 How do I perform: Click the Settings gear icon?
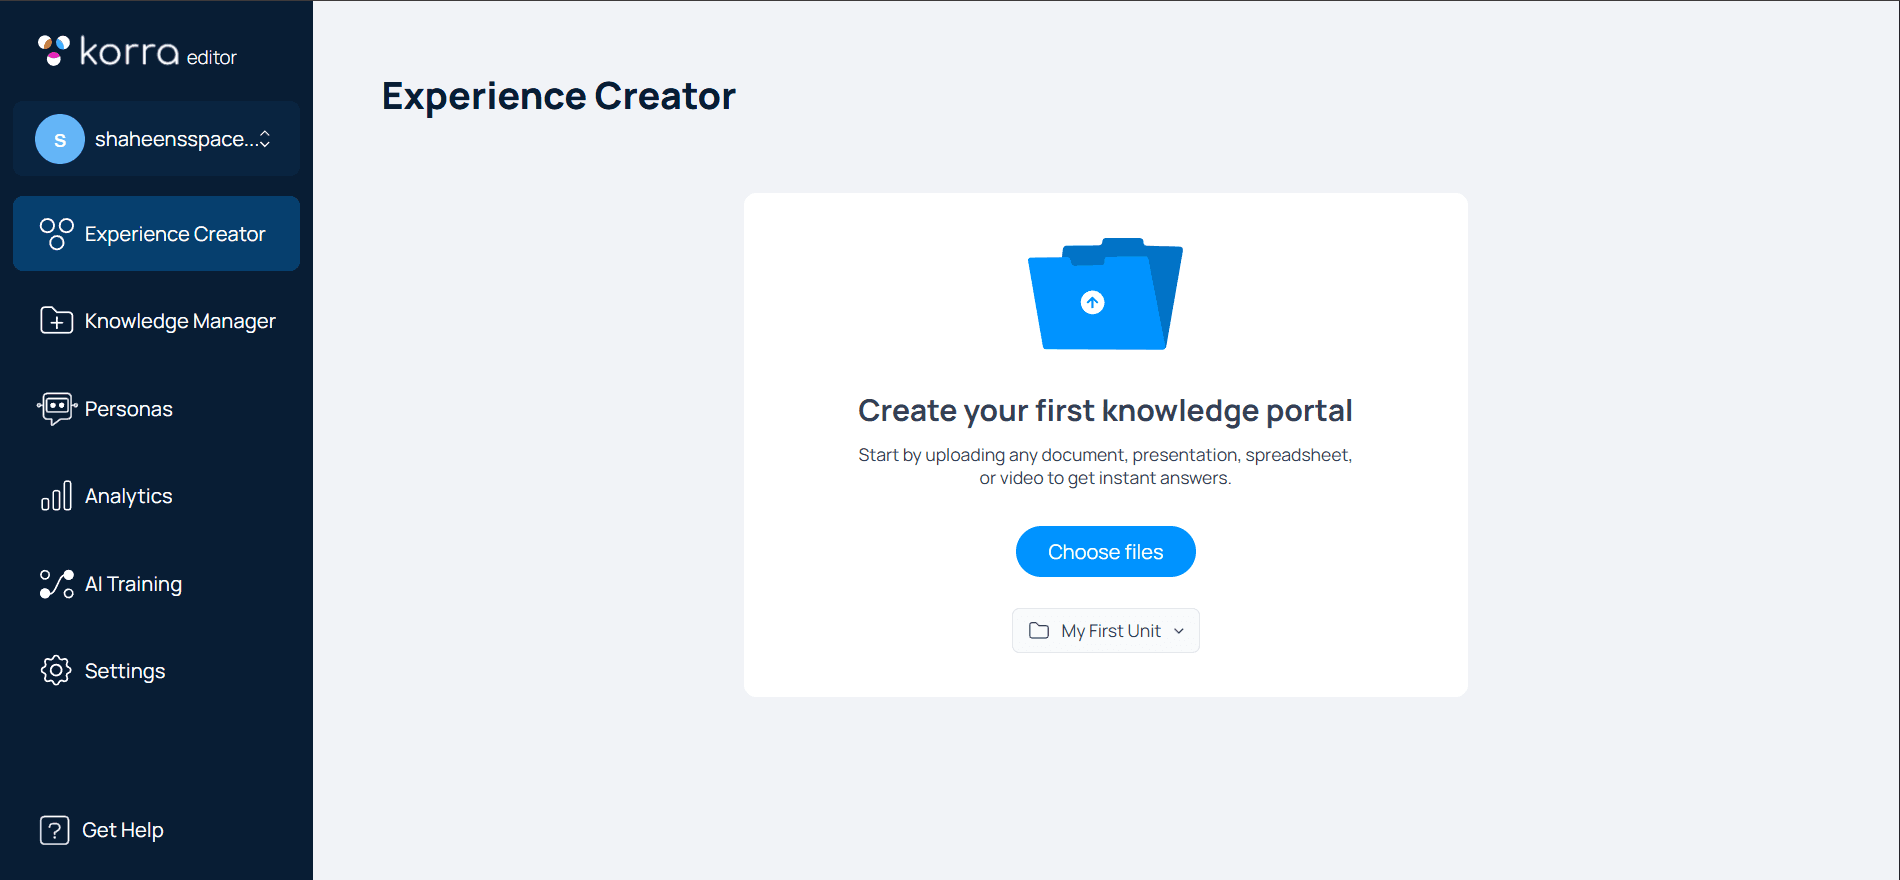56,671
